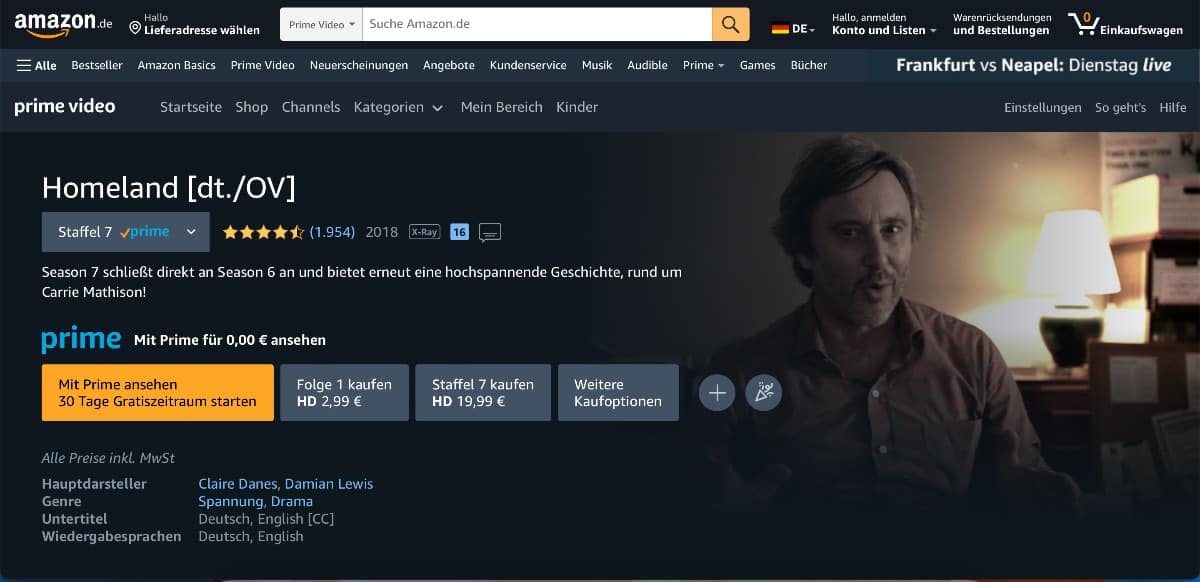
Task: Click the location pin Lieferadresse wählen
Action: (x=194, y=24)
